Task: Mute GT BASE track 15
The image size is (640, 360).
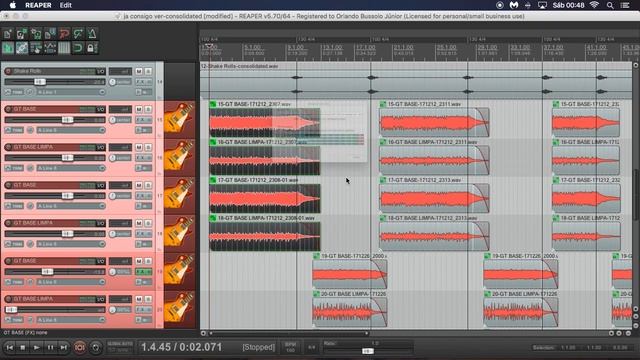Action: 139,109
